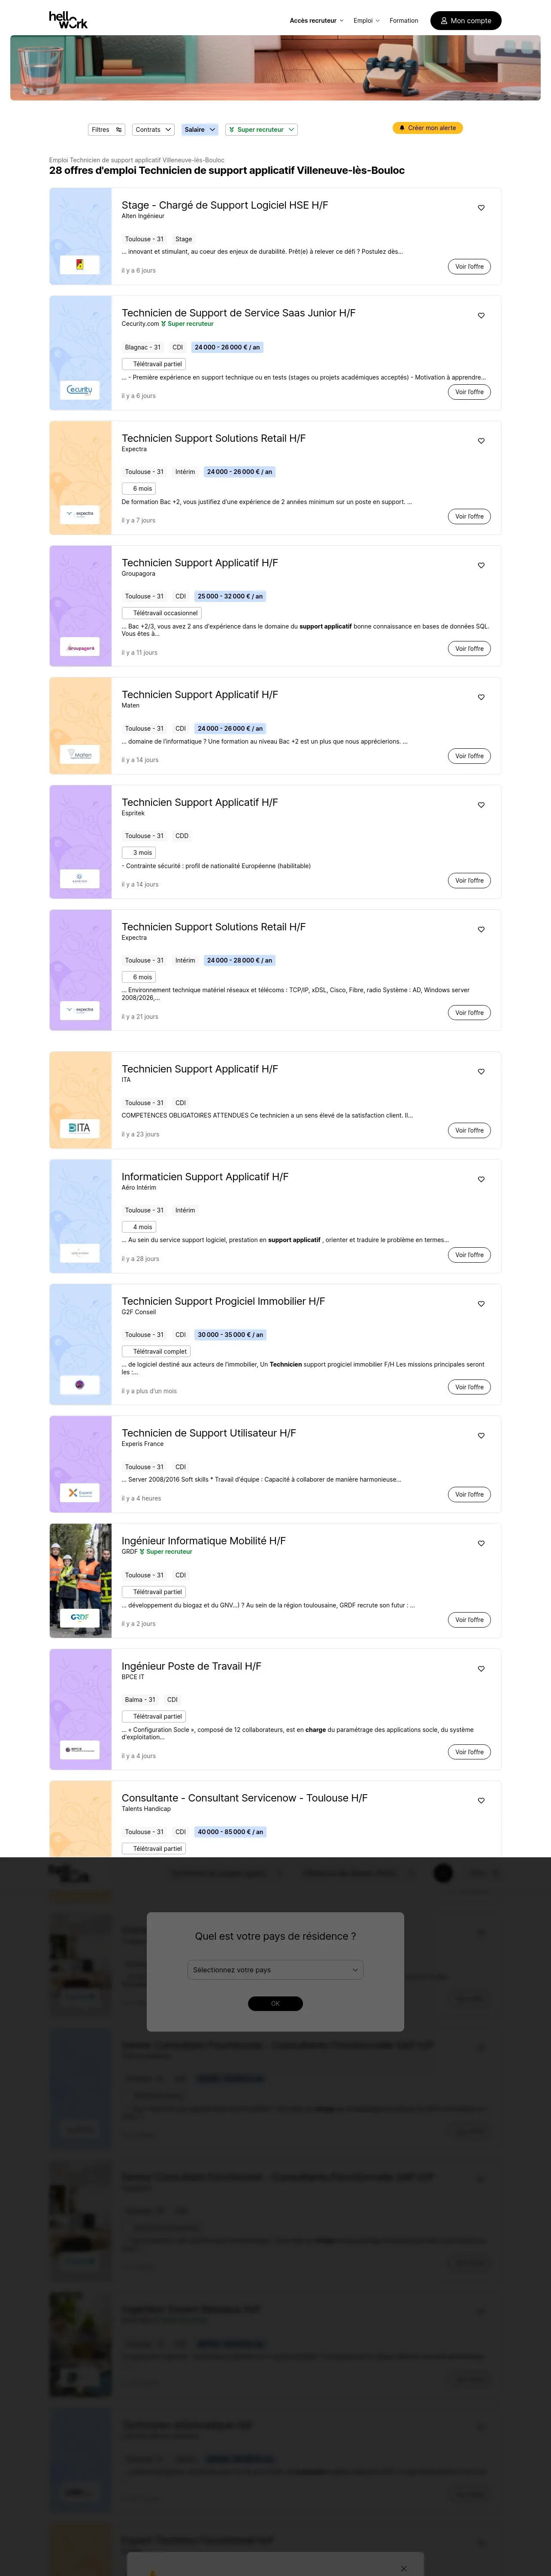Click Voir l'offre for the Cecurity.com job
Screen dimensions: 551x2576
click(x=469, y=392)
